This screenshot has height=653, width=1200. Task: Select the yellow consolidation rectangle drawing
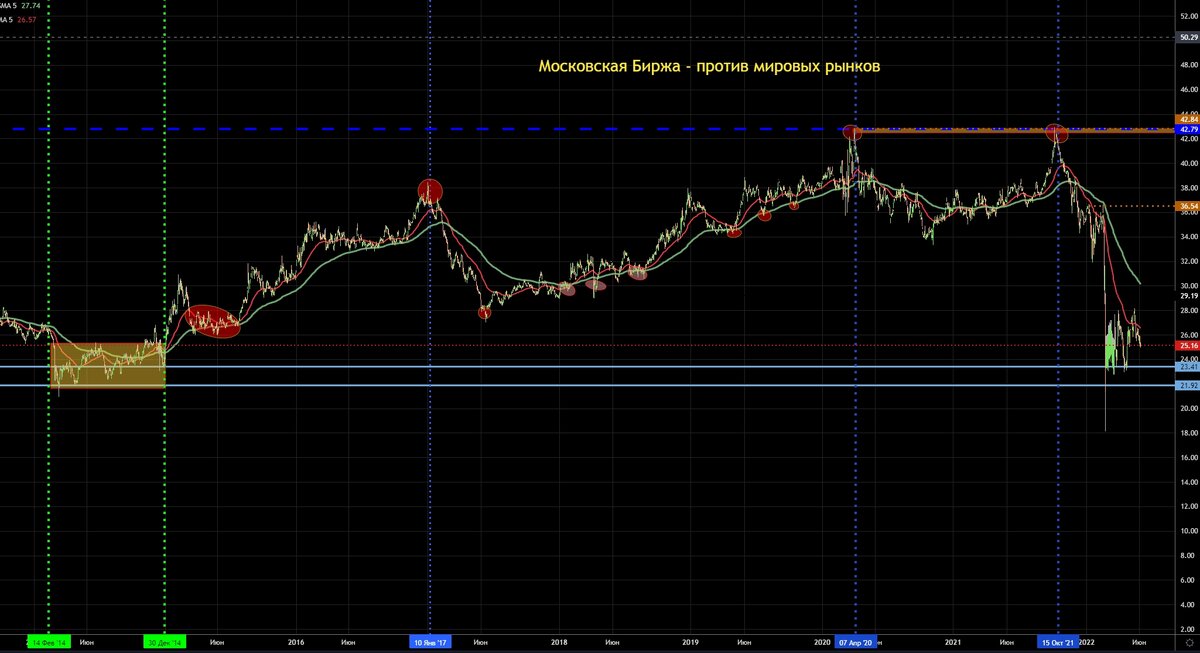point(107,365)
